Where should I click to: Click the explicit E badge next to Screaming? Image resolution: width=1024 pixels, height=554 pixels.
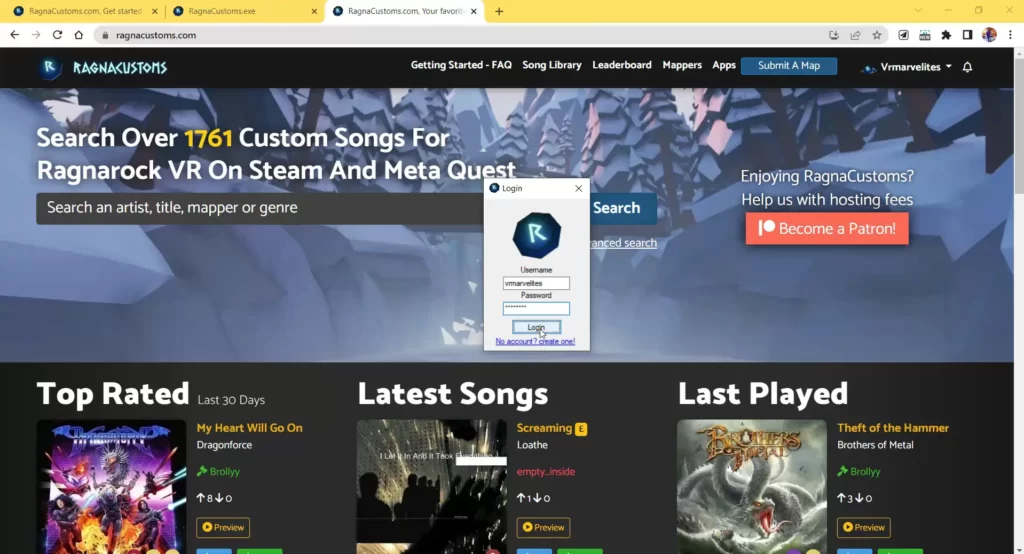point(581,429)
